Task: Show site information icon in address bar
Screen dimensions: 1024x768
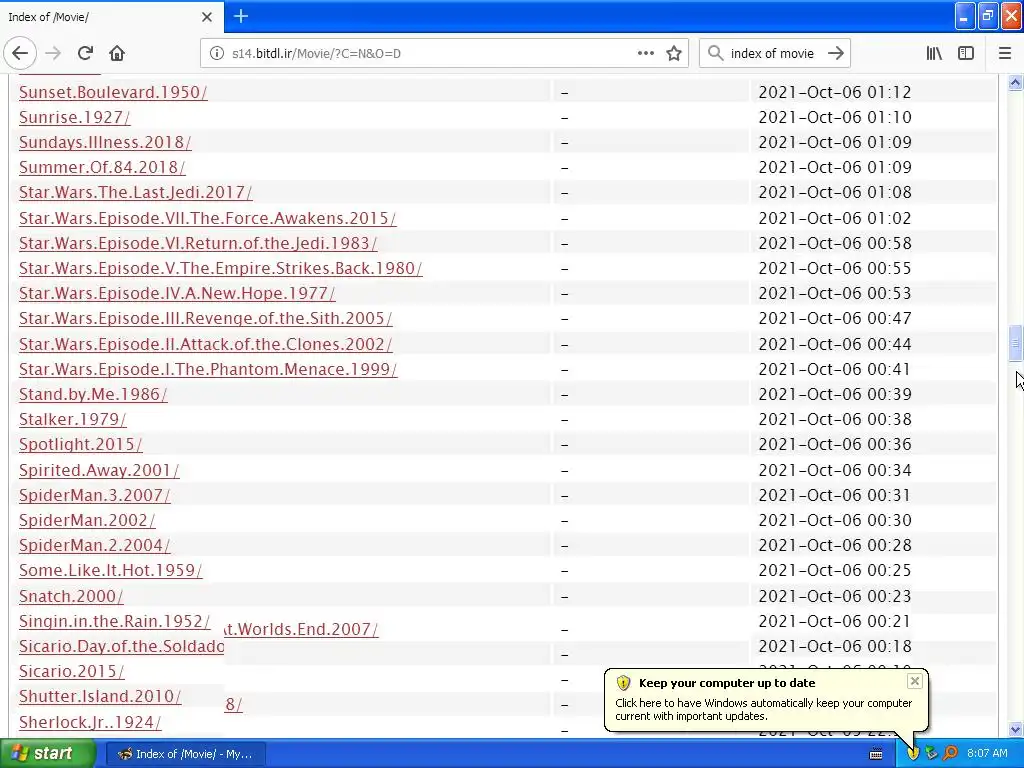Action: (x=216, y=54)
